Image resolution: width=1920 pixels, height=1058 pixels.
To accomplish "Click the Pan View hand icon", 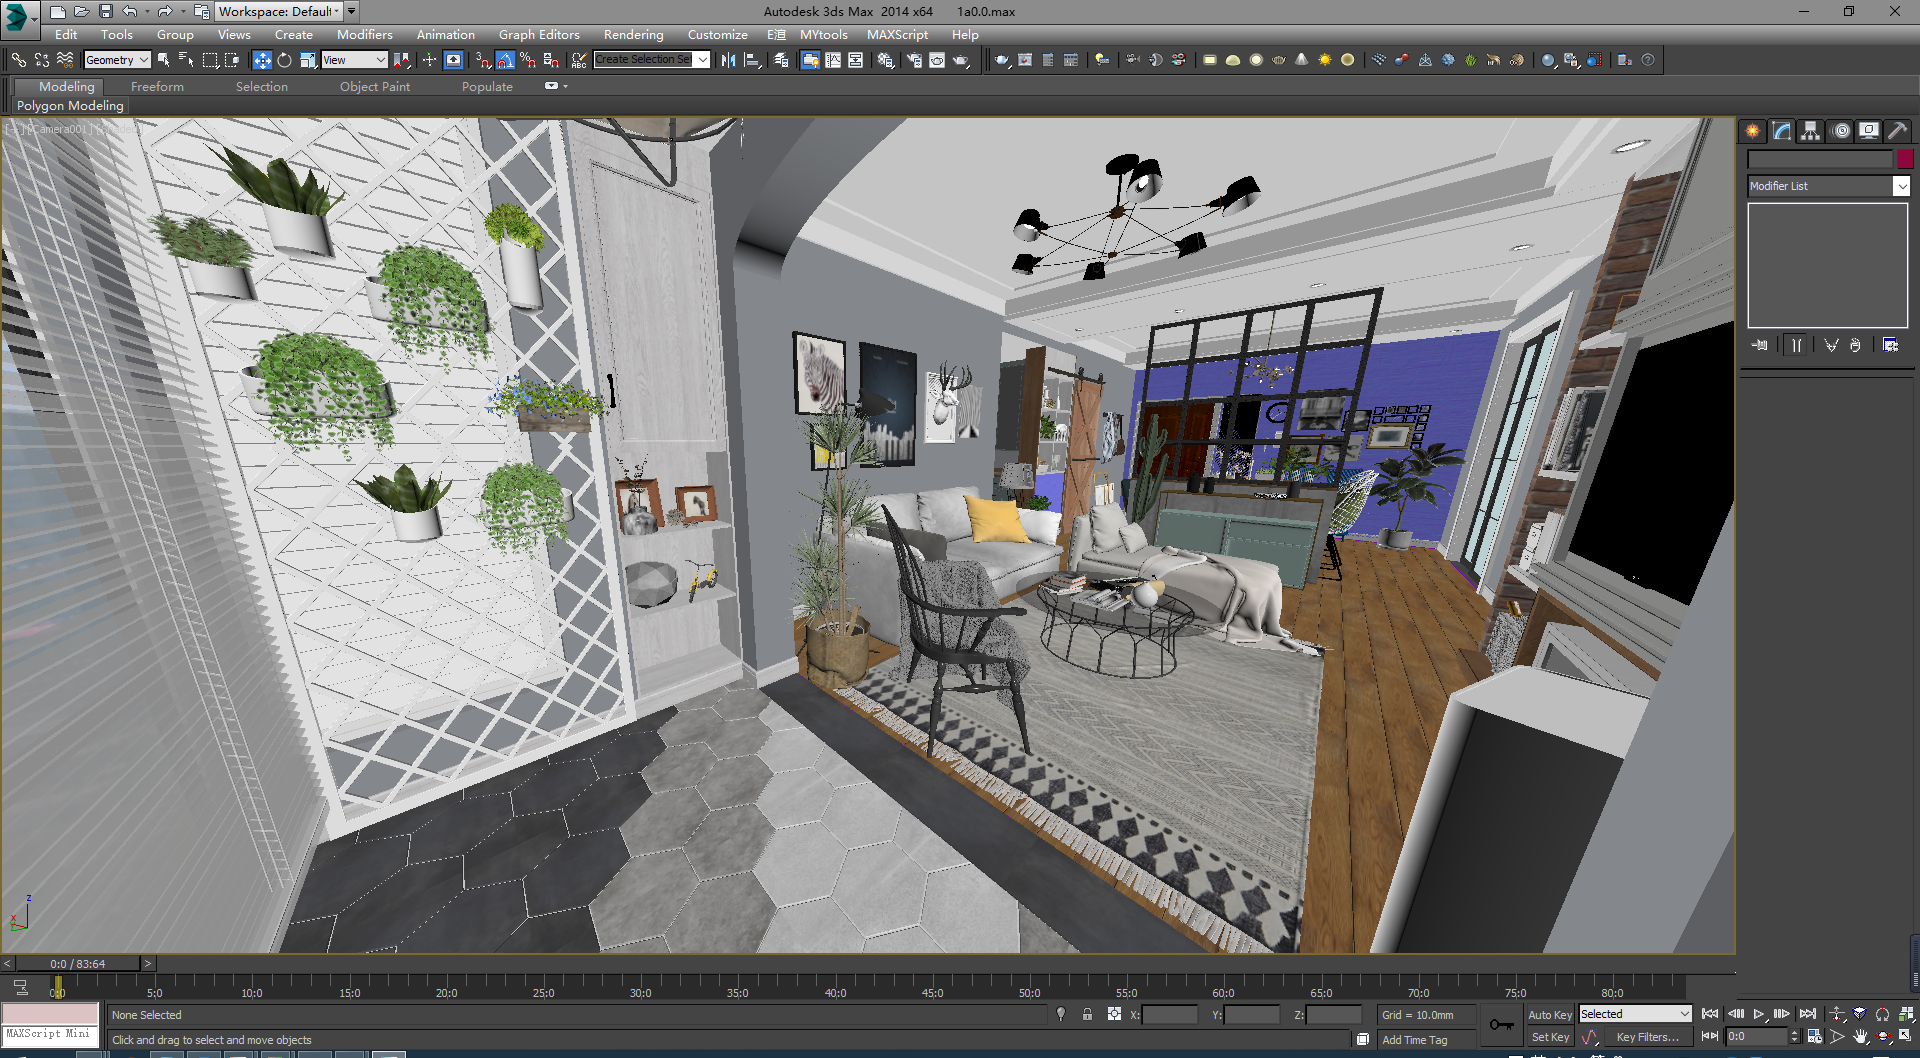I will (x=1860, y=1037).
